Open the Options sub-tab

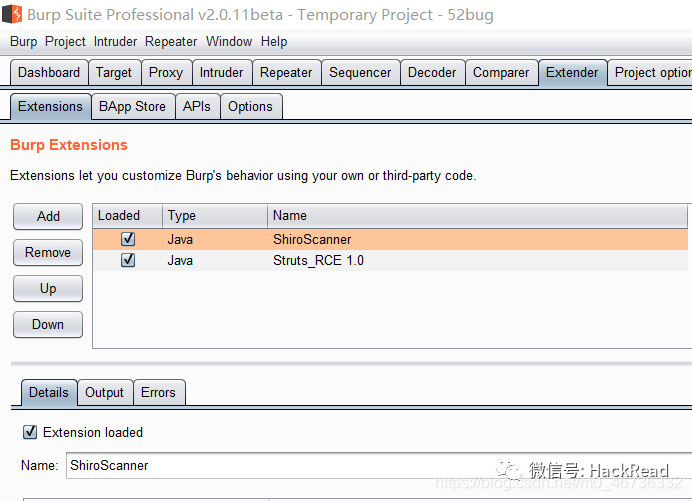tap(251, 106)
